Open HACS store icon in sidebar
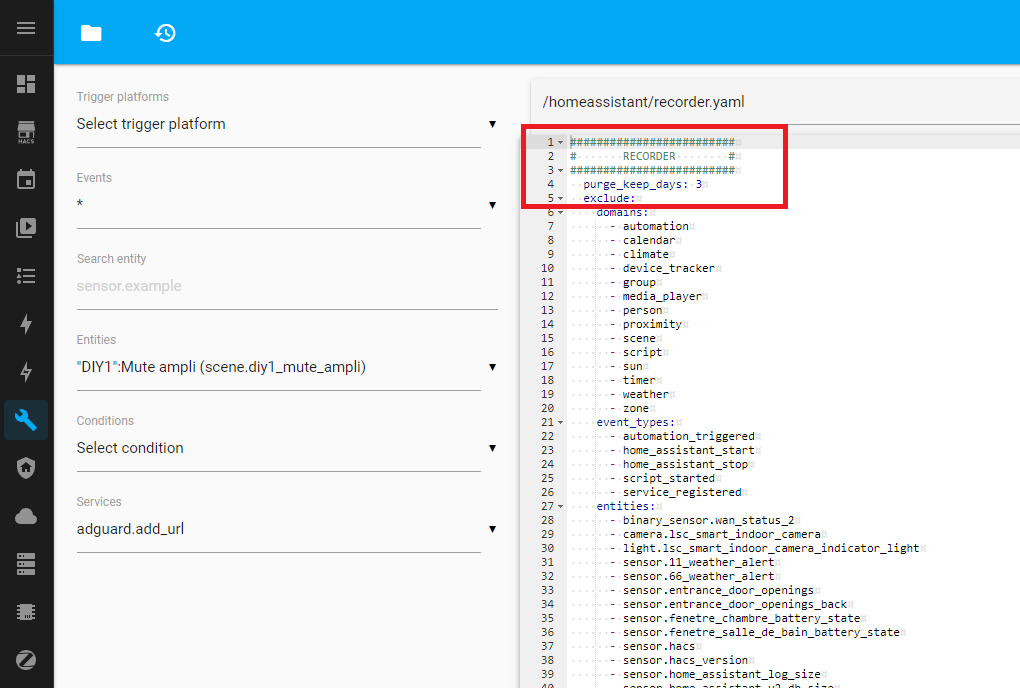1020x688 pixels. coord(26,132)
